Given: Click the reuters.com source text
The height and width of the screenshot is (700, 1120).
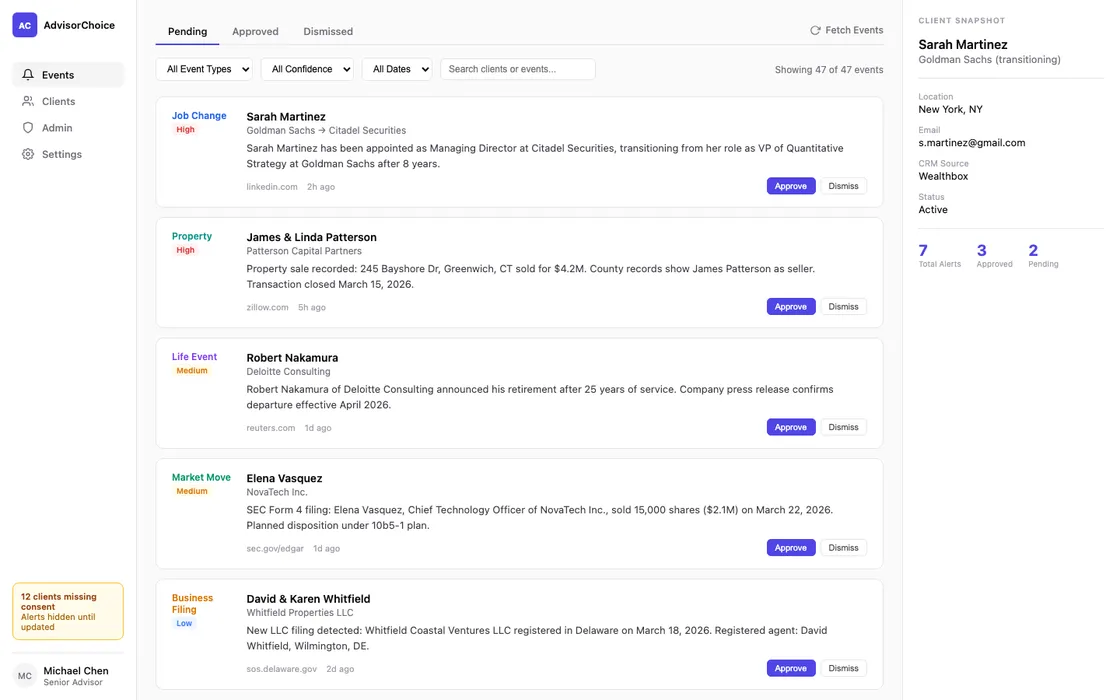Looking at the screenshot, I should point(271,429).
